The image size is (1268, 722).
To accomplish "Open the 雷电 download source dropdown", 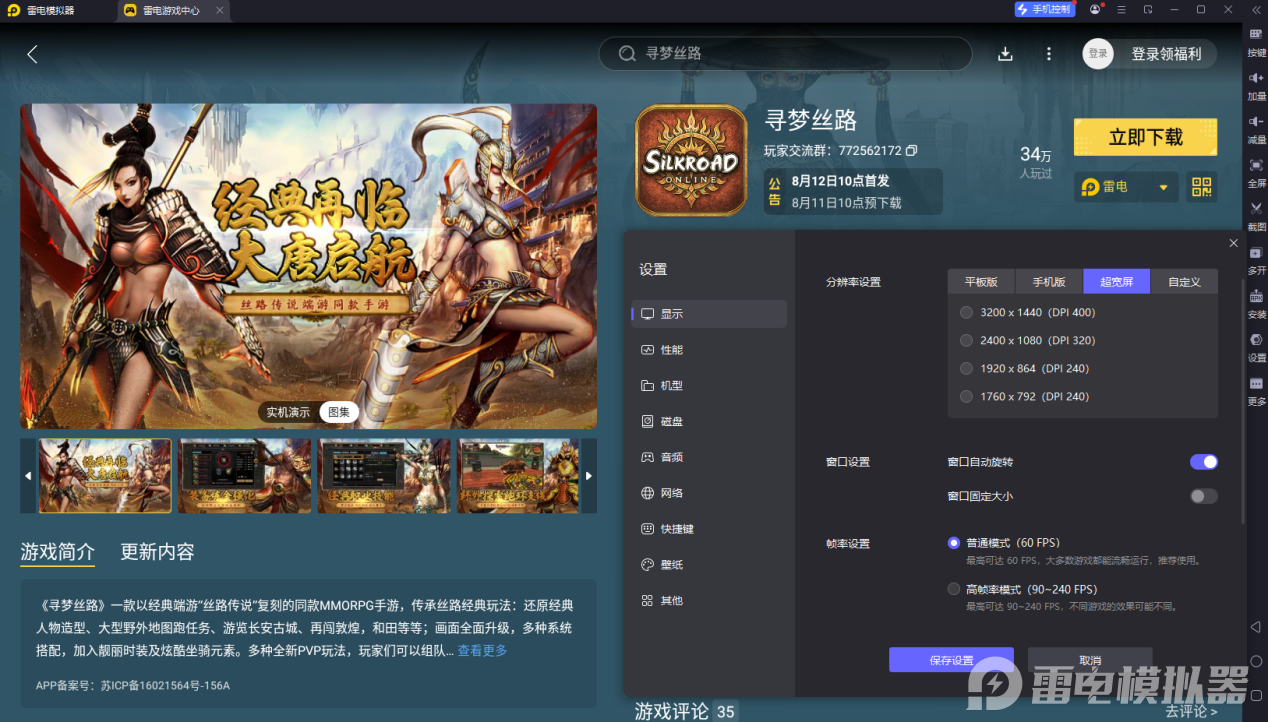I will tap(1127, 187).
